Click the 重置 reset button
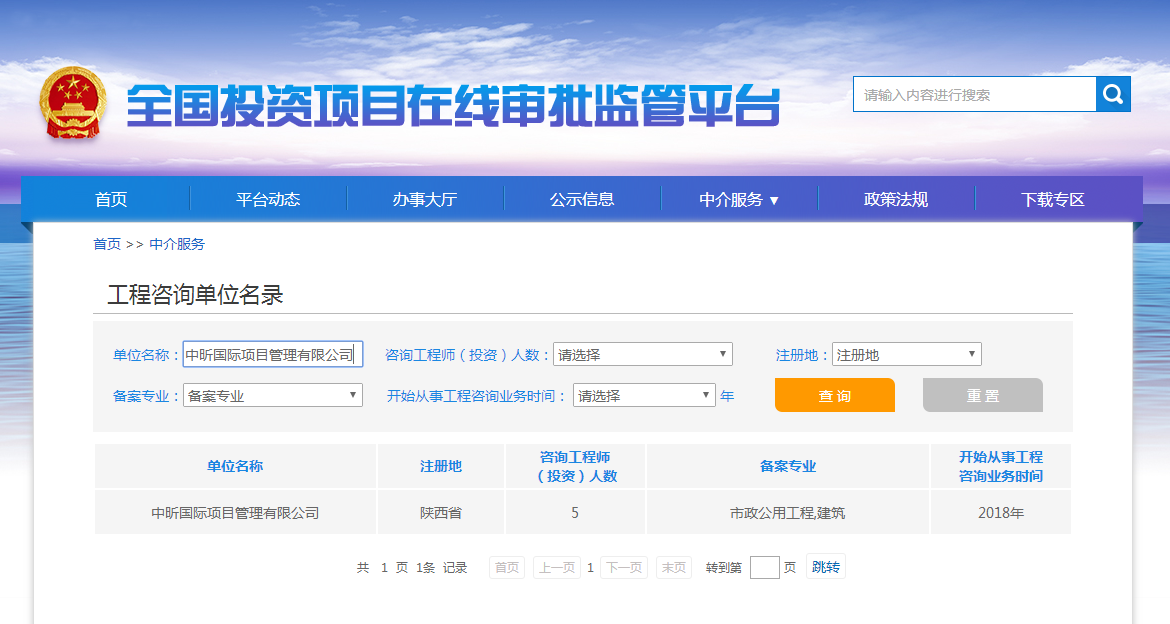This screenshot has width=1170, height=624. (x=982, y=395)
